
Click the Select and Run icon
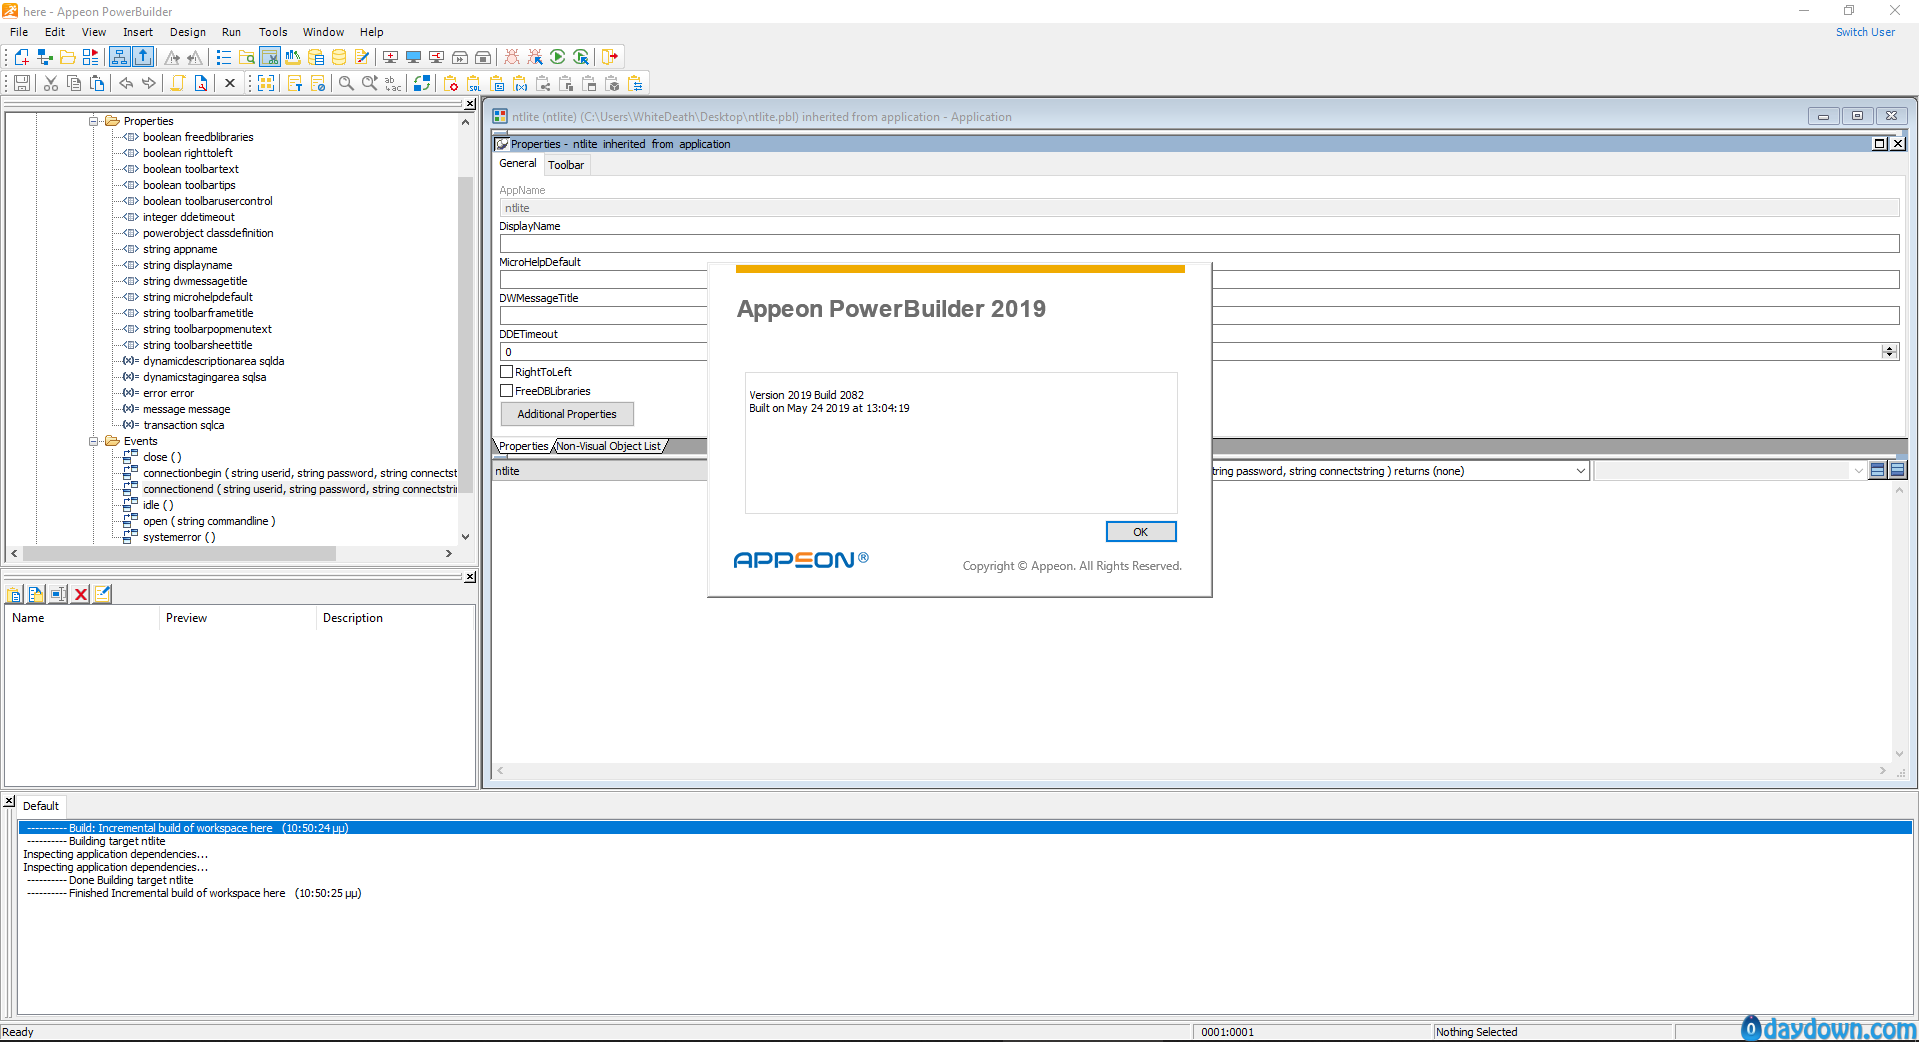pos(581,57)
